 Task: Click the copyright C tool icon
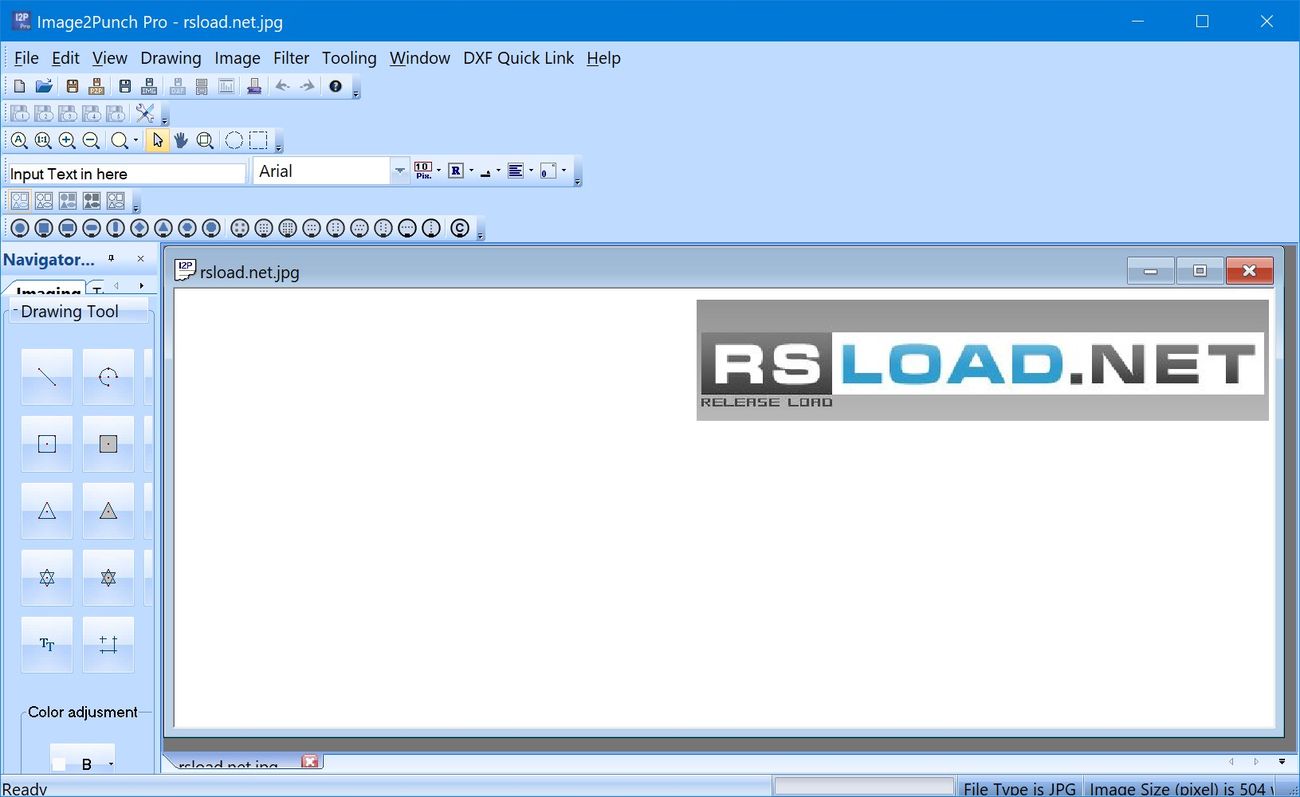pyautogui.click(x=460, y=228)
